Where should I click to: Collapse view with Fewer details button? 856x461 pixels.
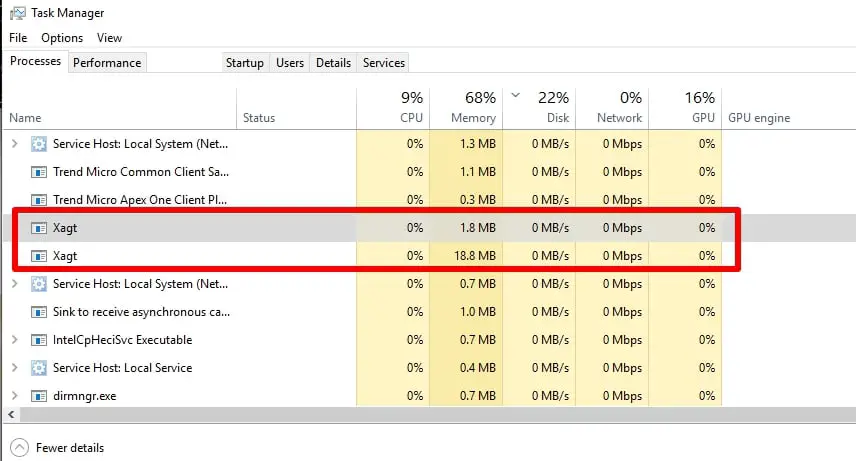pos(57,448)
